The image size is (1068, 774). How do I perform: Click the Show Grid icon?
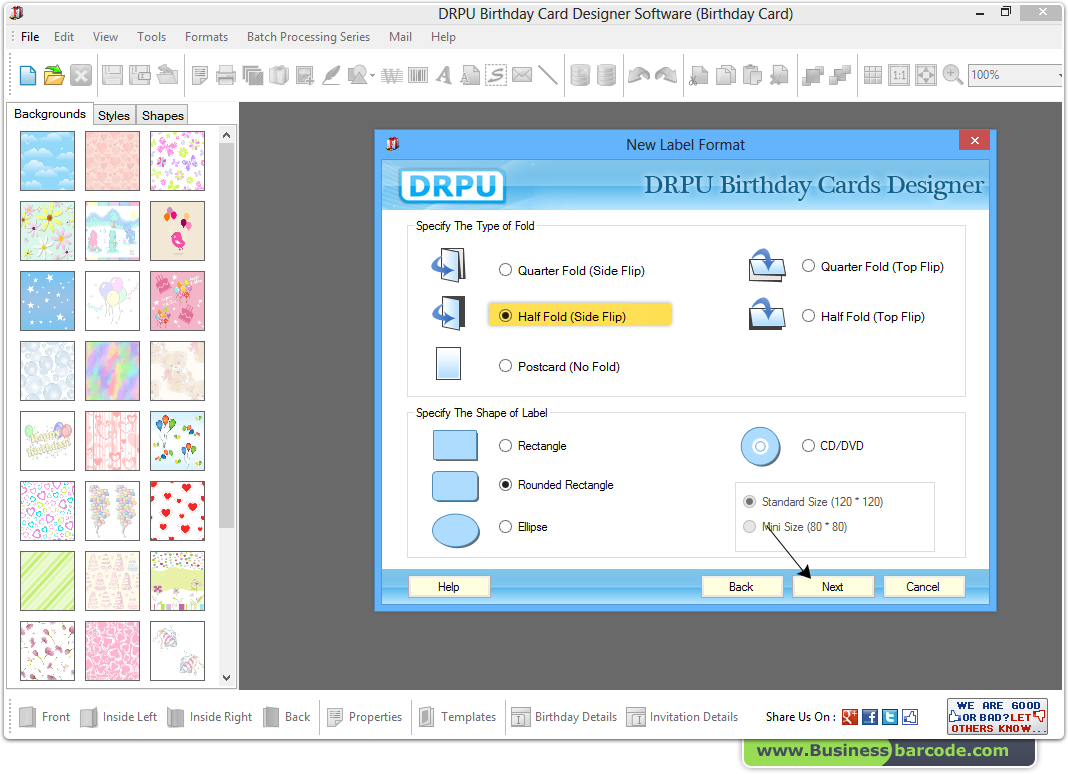pyautogui.click(x=873, y=75)
